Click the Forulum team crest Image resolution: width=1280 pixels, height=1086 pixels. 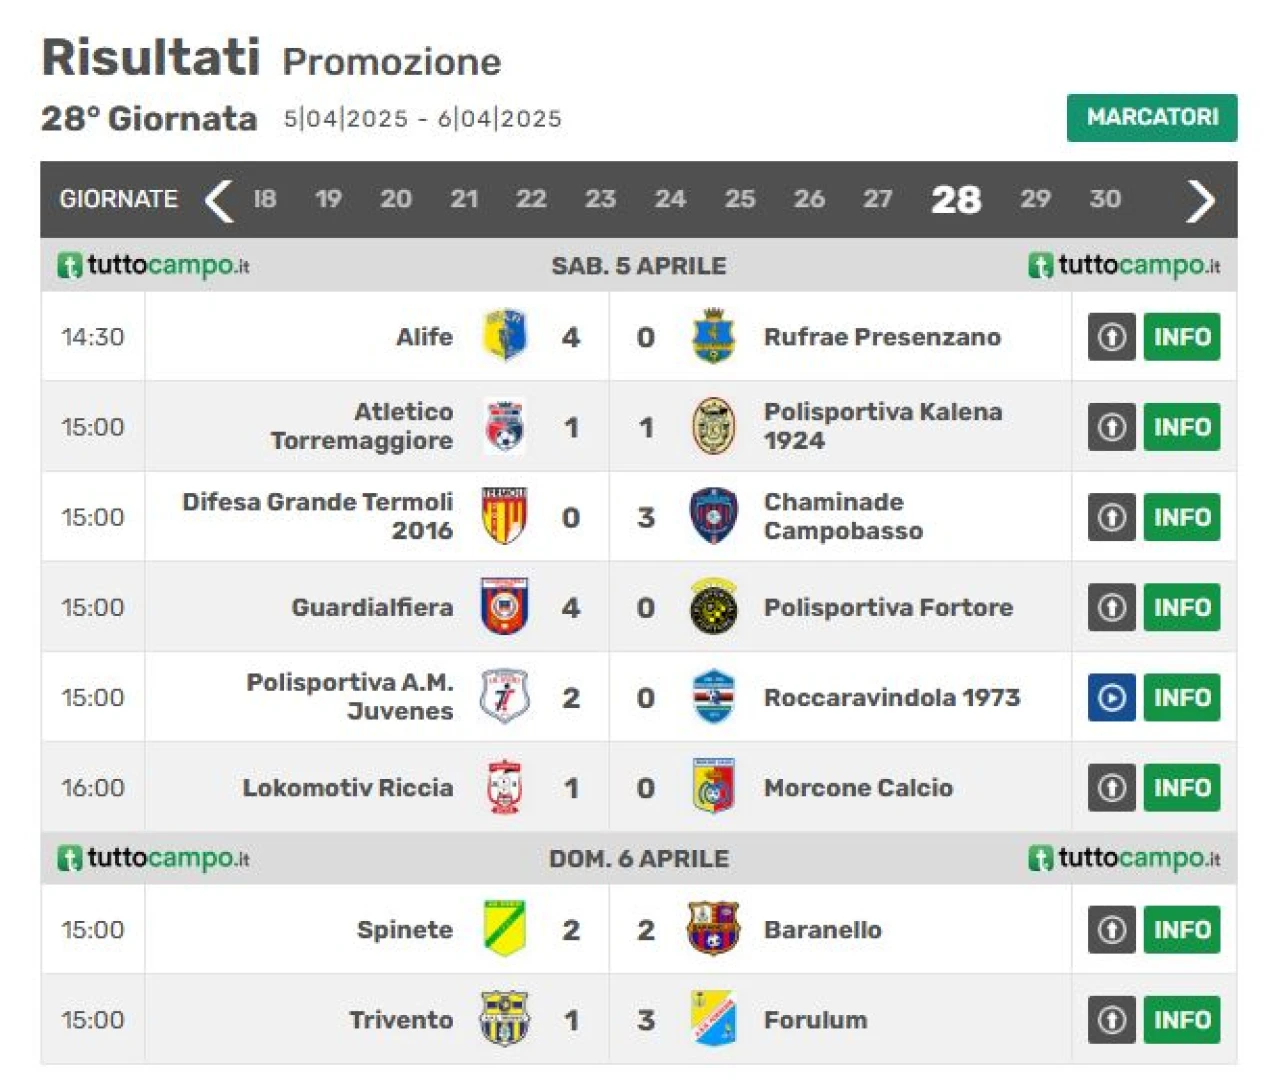(713, 1019)
